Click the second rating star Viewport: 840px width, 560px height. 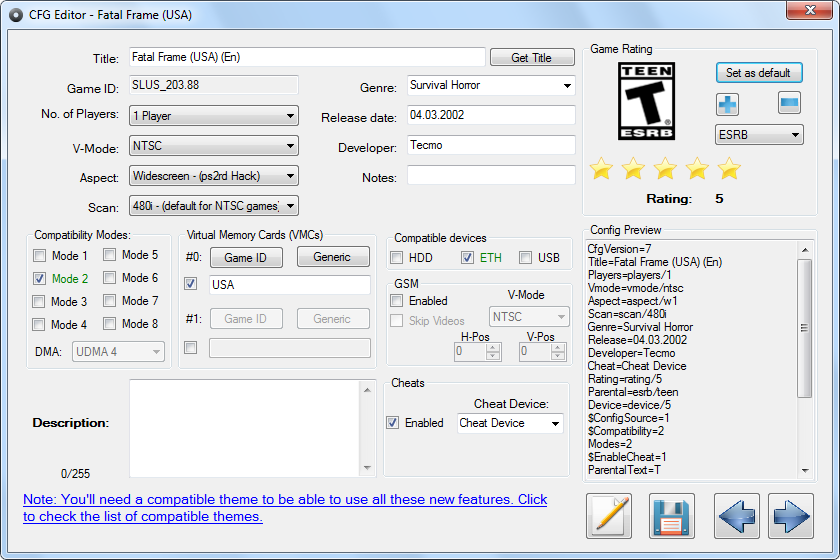coord(633,169)
